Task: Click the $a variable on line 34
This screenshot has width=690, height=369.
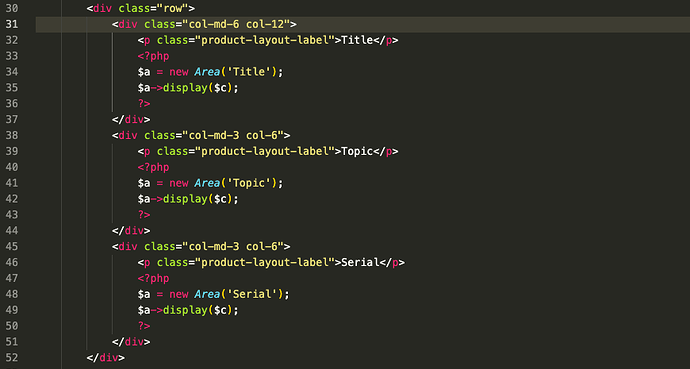Action: coord(144,72)
